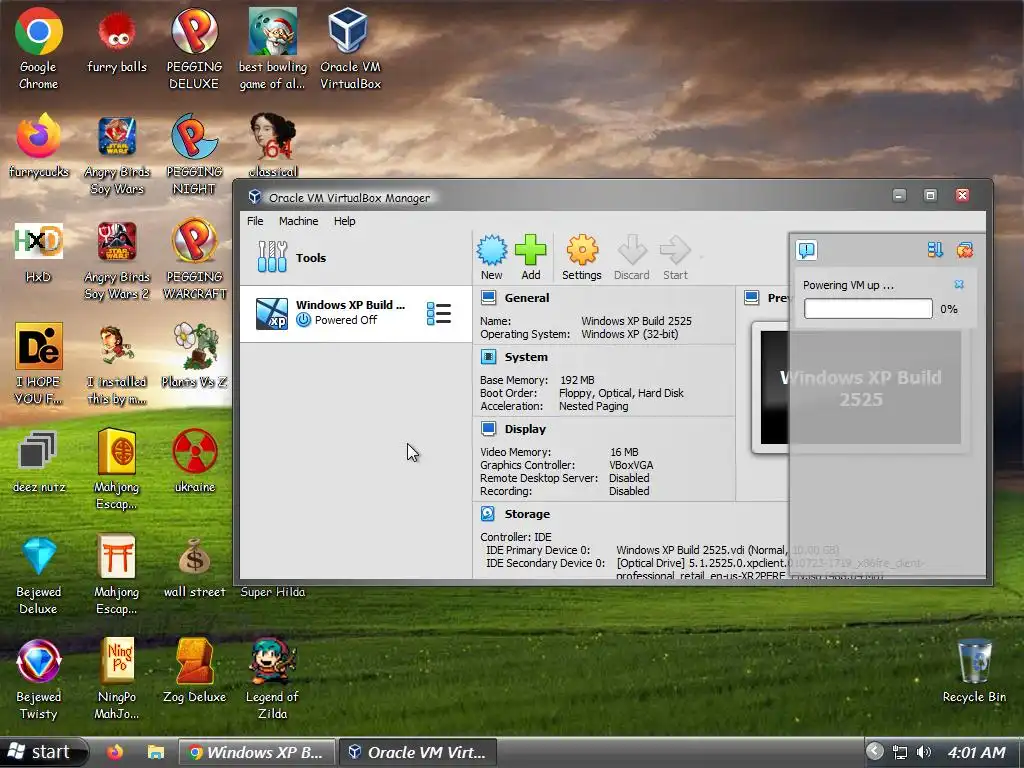Select the Bejeweled Twisty desktop icon
The width and height of the screenshot is (1024, 768).
tap(38, 680)
